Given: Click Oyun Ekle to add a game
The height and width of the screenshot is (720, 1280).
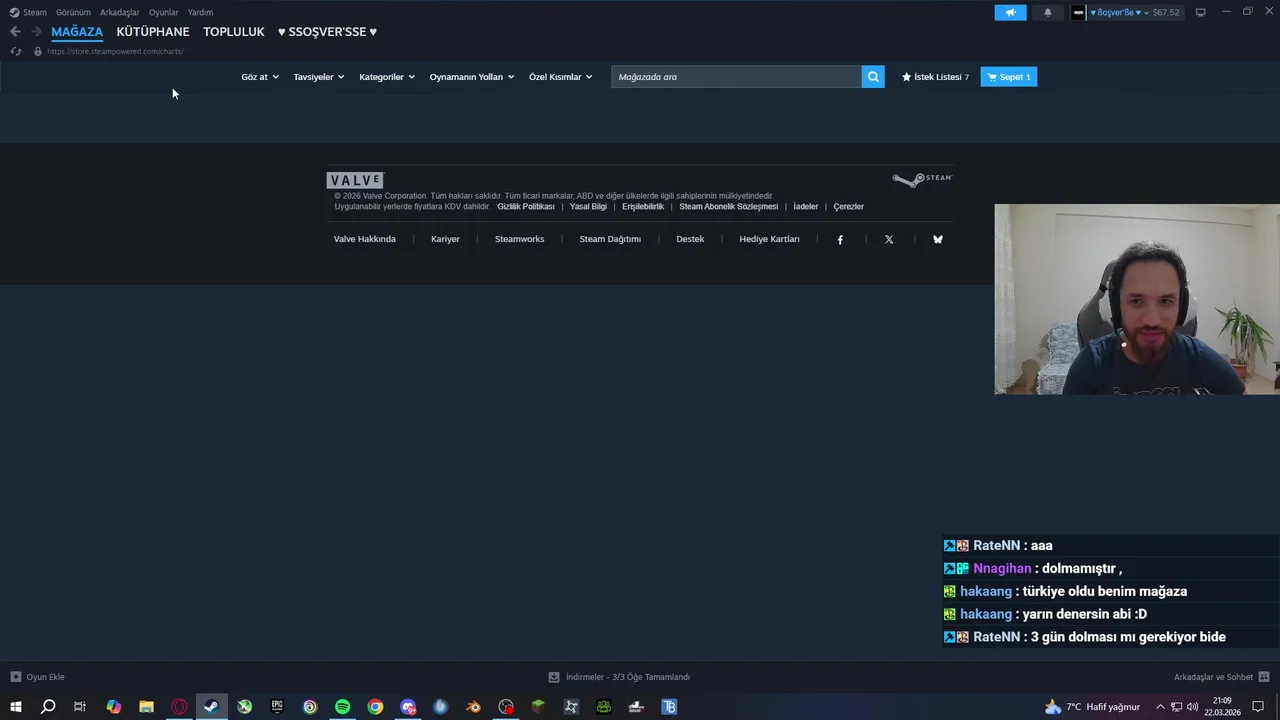Looking at the screenshot, I should (38, 677).
